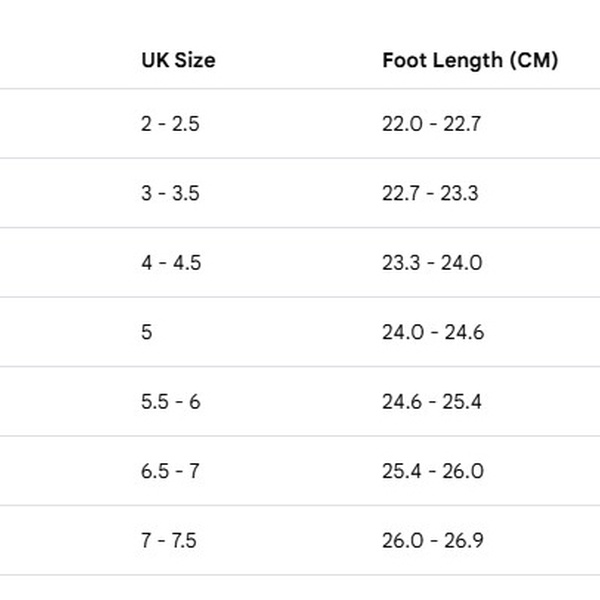Screen dimensions: 600x600
Task: Pick the UK size 4 - 4.5 cell
Action: 171,263
